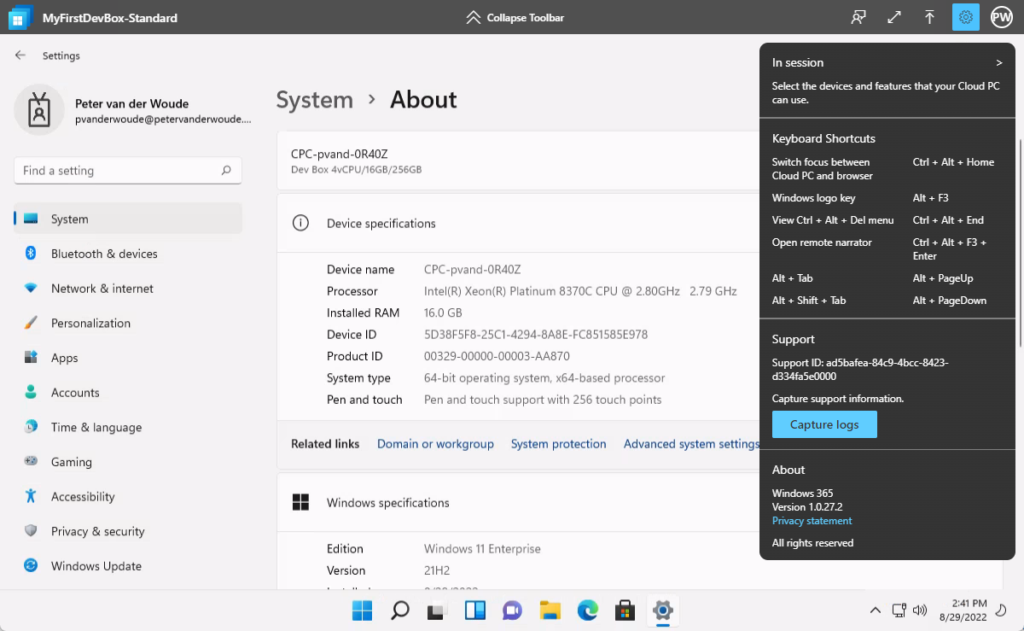Expand the In session section chevron
The width and height of the screenshot is (1024, 631).
(998, 63)
